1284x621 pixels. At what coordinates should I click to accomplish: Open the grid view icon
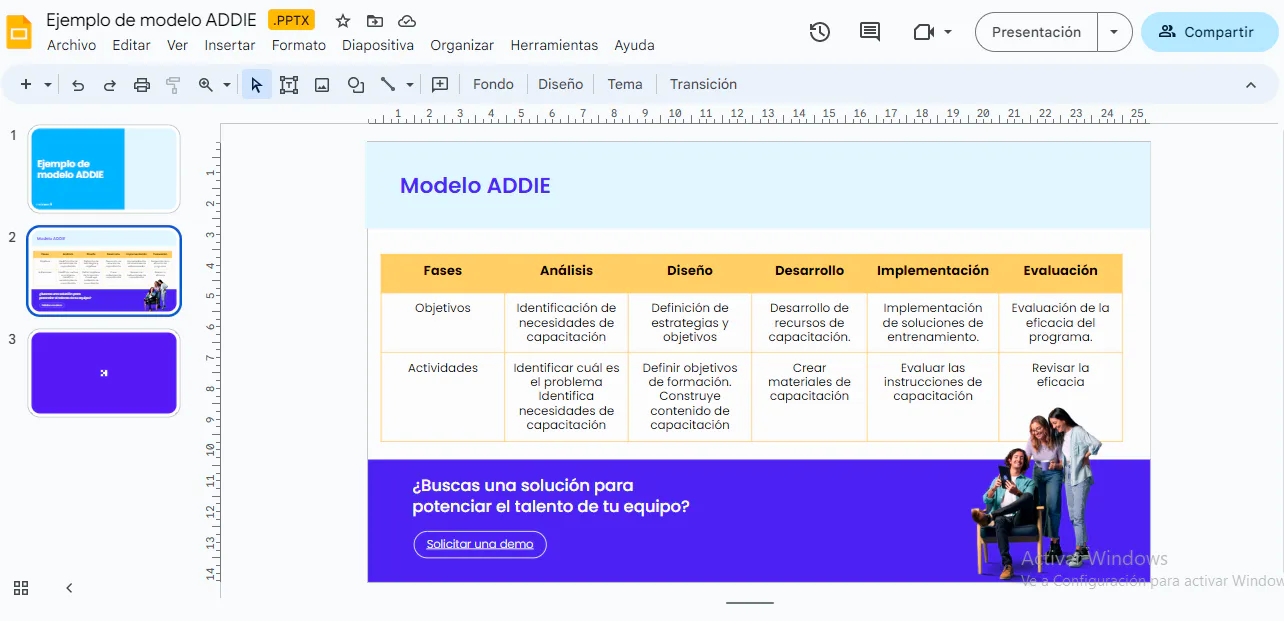click(x=21, y=588)
